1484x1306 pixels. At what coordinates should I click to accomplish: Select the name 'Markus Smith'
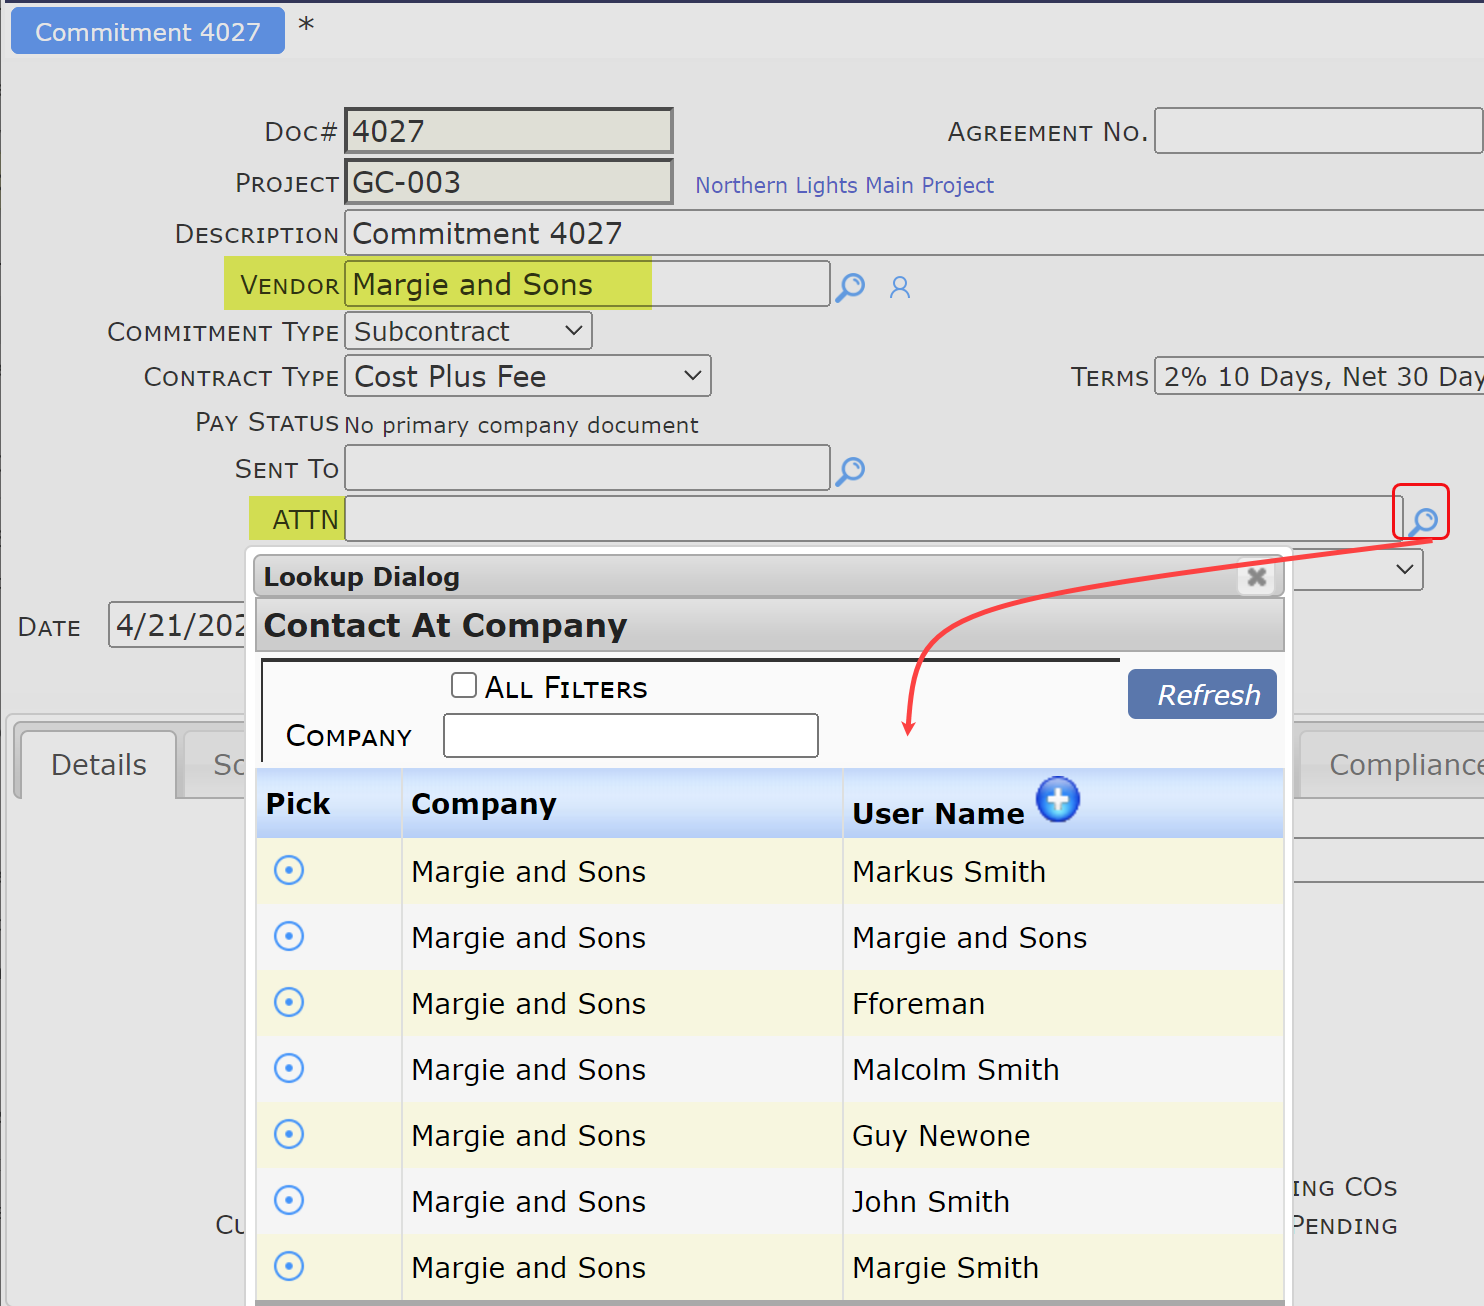click(x=949, y=872)
